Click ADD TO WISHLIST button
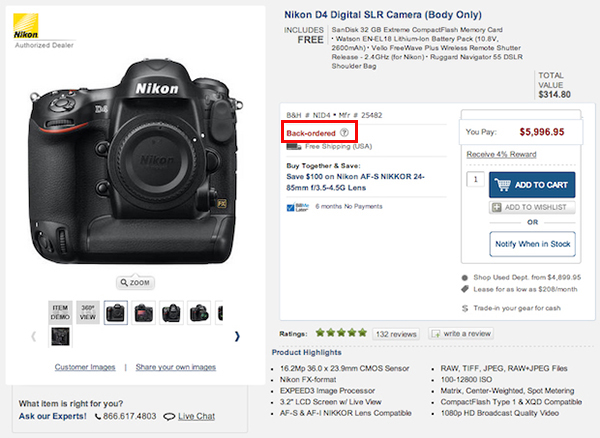The image size is (600, 438). pyautogui.click(x=532, y=207)
